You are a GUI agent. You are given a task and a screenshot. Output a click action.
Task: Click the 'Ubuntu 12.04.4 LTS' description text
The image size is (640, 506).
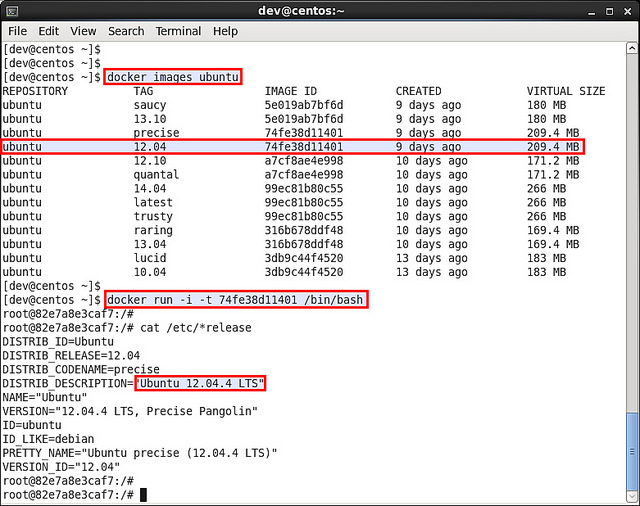point(202,384)
